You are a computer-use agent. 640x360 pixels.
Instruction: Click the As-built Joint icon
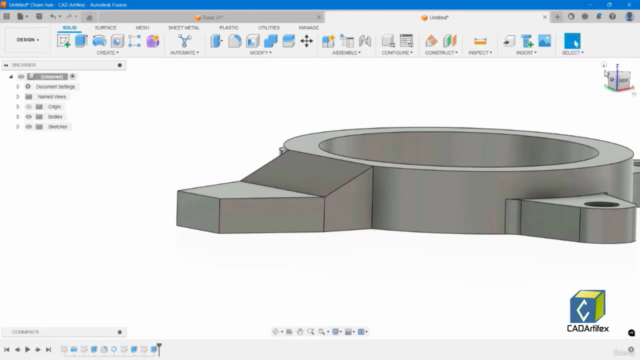click(365, 41)
